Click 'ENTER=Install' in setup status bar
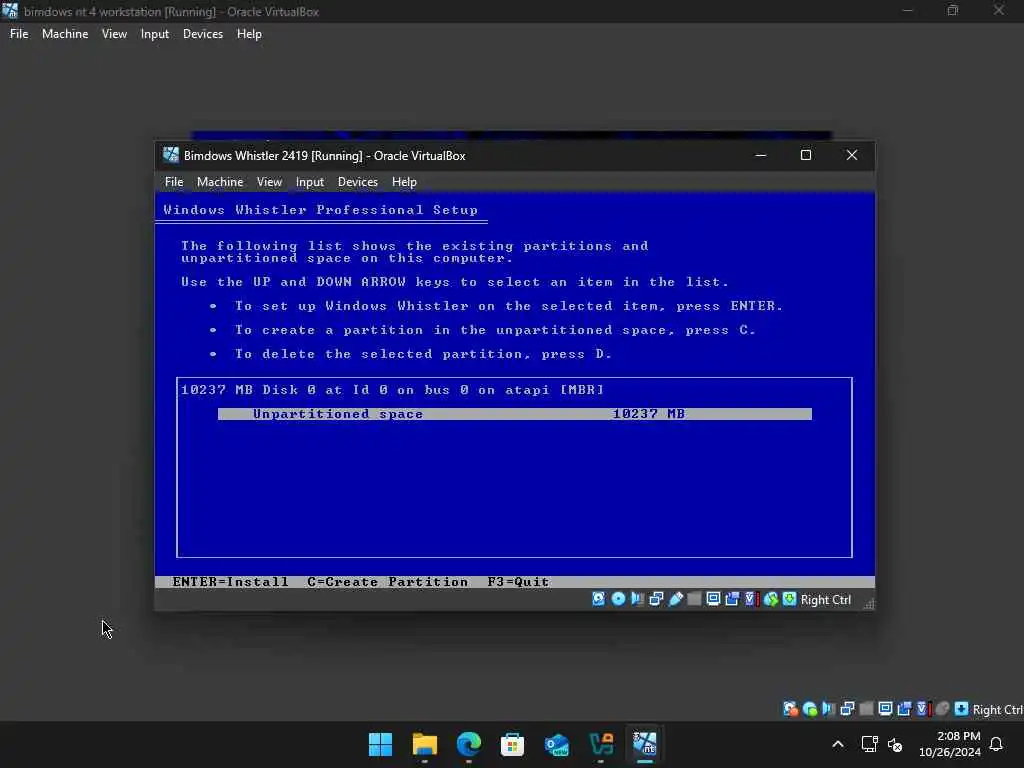Screen dimensions: 1024x768 (x=230, y=582)
